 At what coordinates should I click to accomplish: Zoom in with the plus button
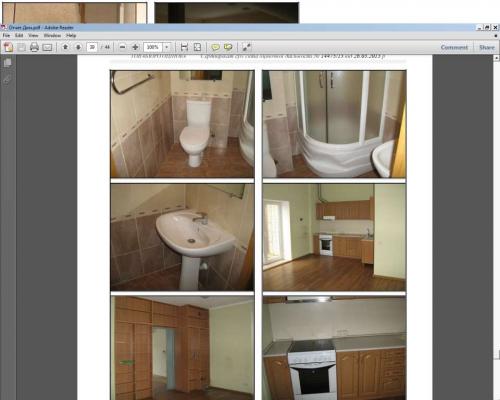(x=135, y=47)
